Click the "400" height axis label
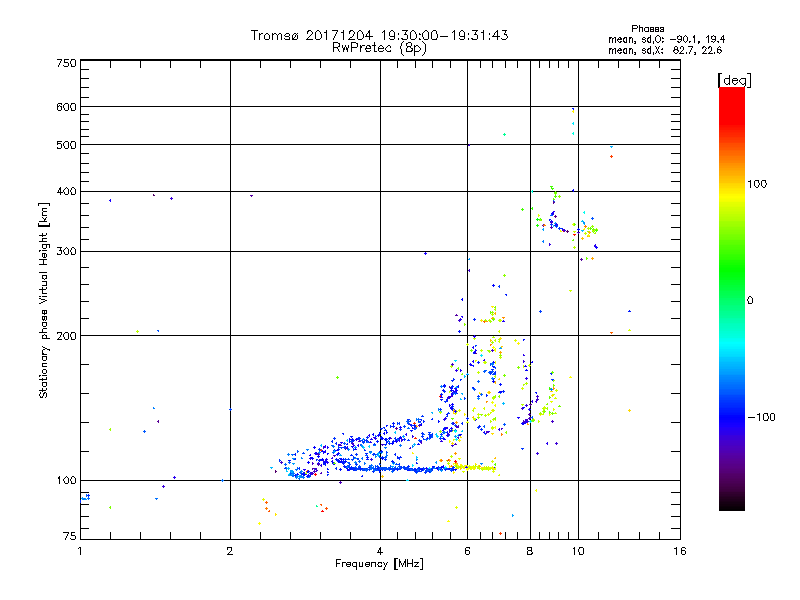The image size is (800, 600). pos(66,191)
